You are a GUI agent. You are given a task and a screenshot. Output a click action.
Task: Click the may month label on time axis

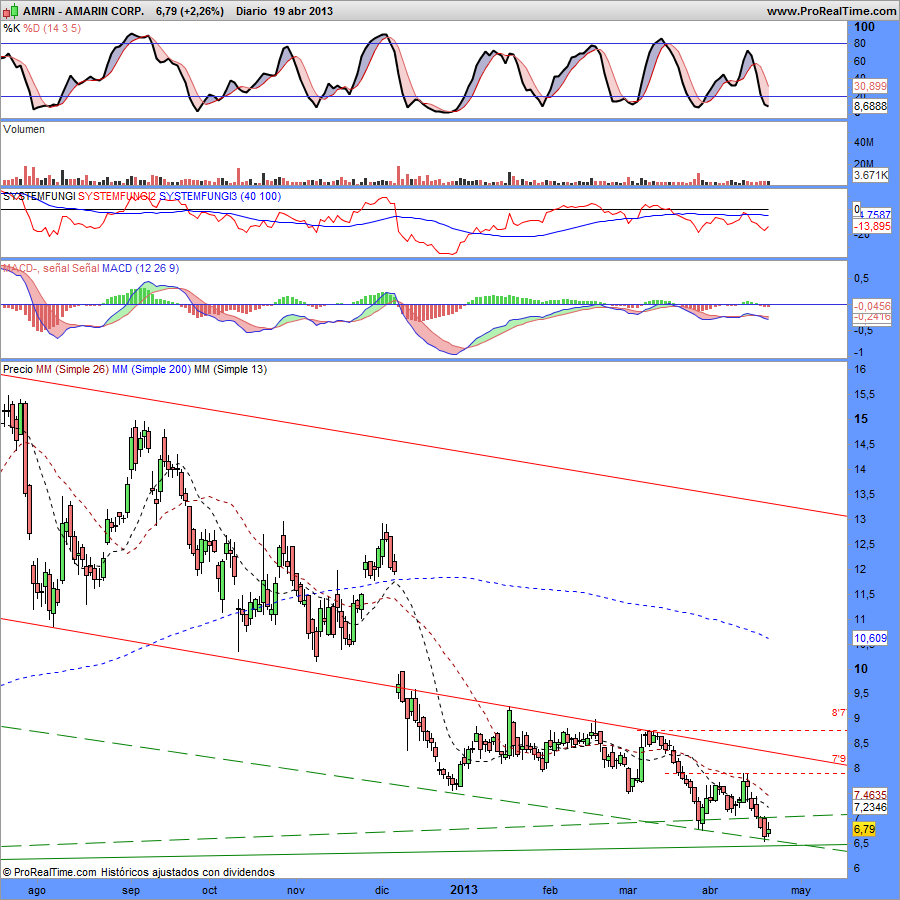pyautogui.click(x=801, y=891)
